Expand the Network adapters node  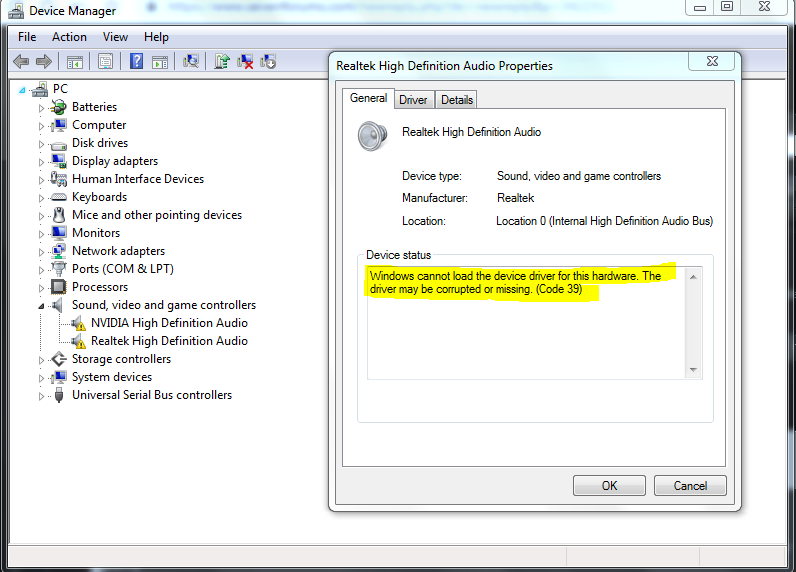coord(42,252)
